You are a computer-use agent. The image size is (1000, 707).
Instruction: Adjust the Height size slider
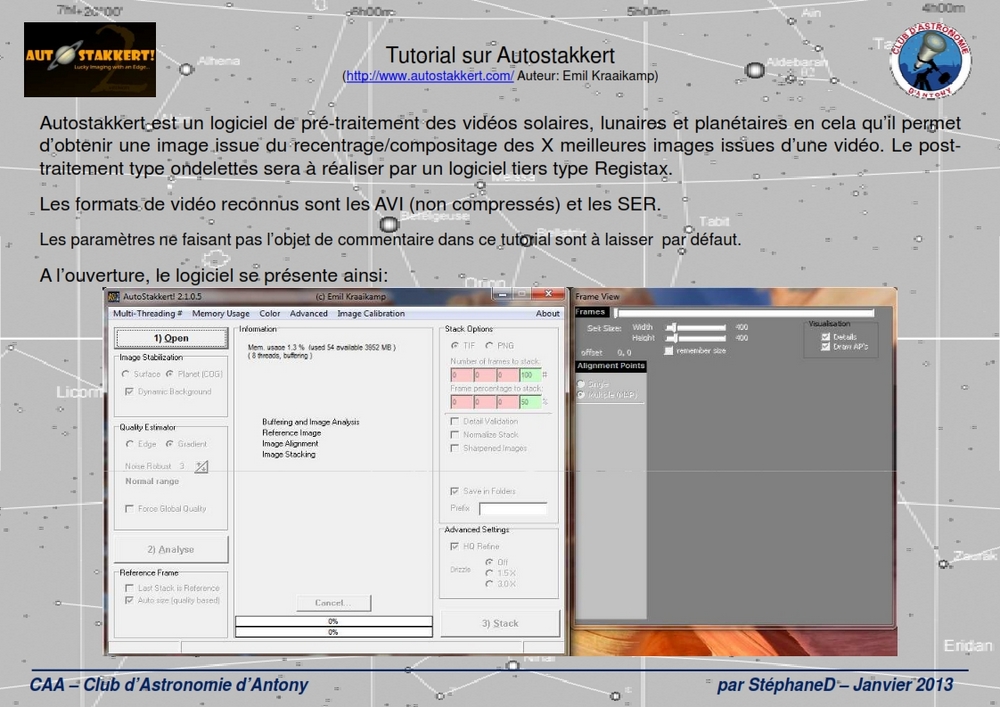pyautogui.click(x=696, y=338)
